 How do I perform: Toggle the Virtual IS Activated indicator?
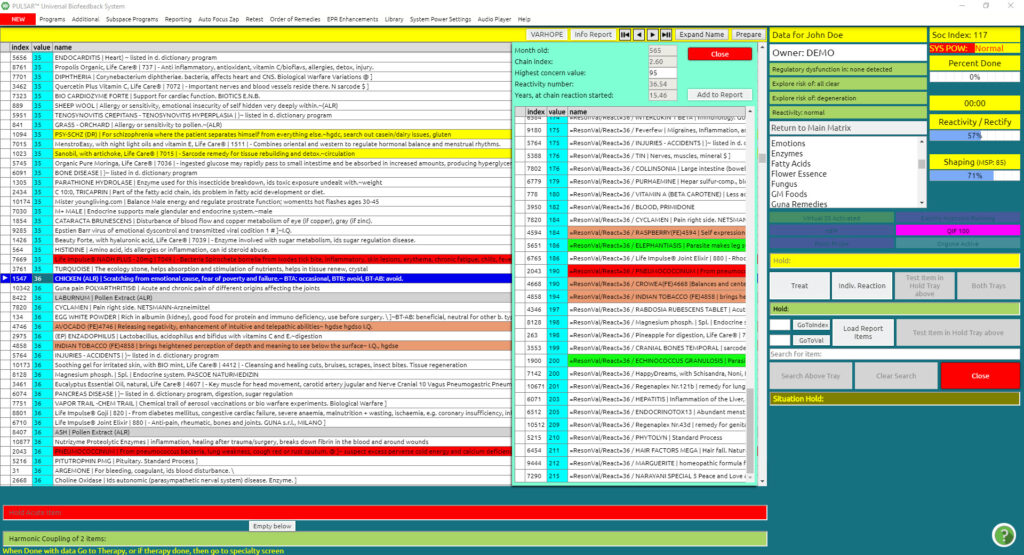pos(832,217)
